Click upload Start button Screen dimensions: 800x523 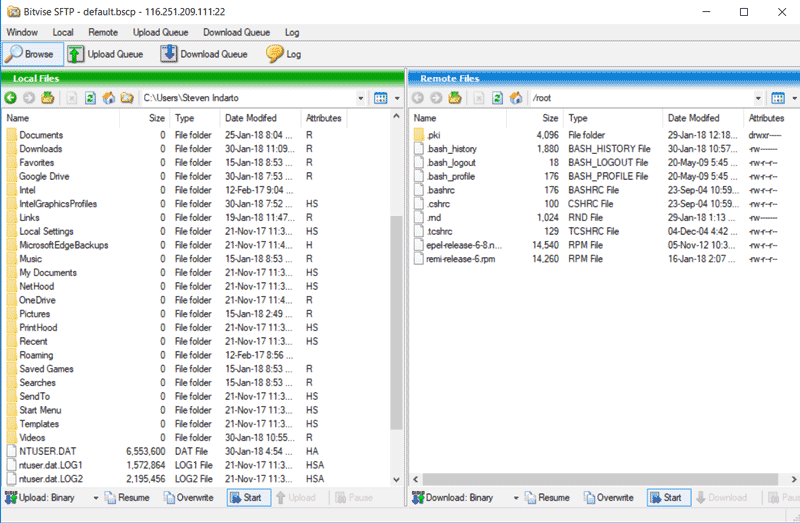coord(248,497)
